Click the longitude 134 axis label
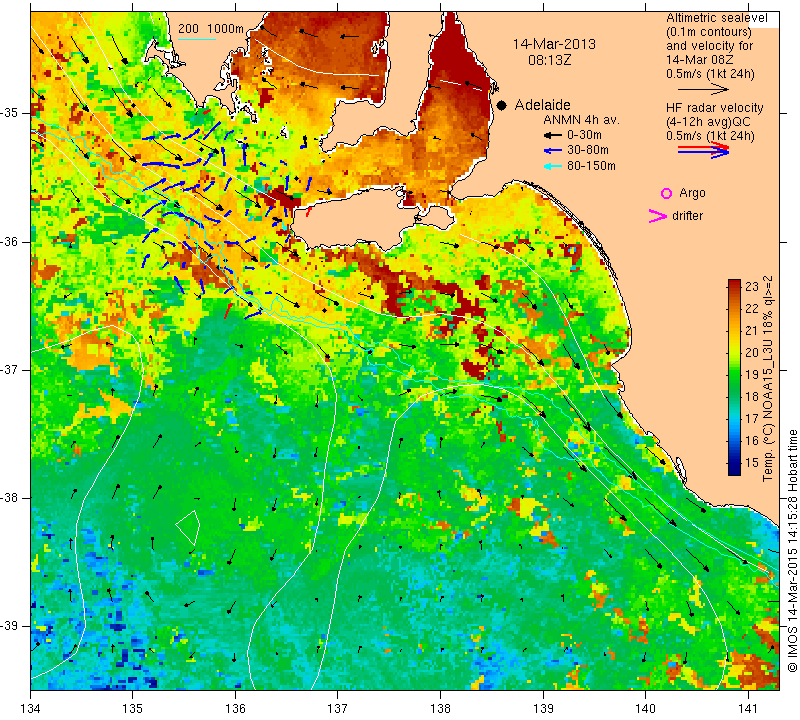The width and height of the screenshot is (800, 720). coord(31,709)
